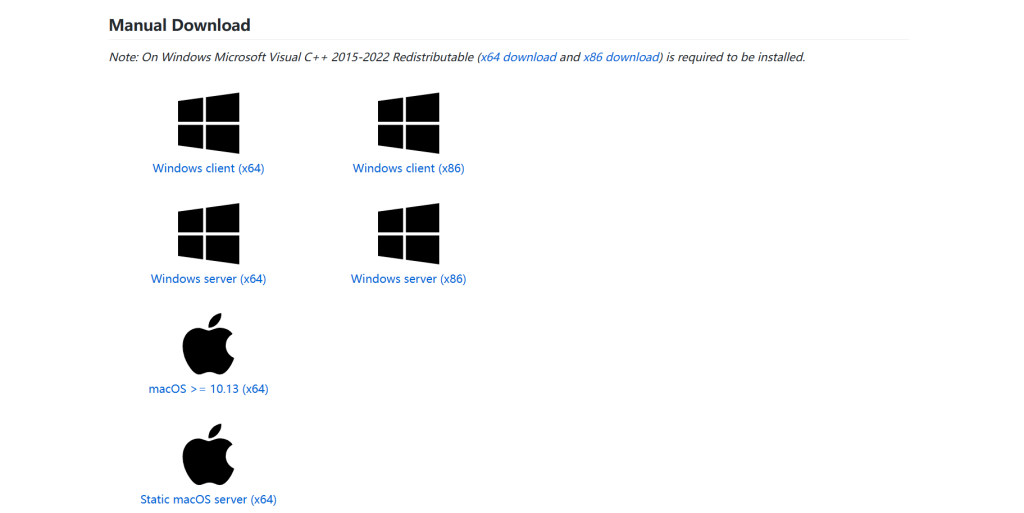
Task: Click the Manual Download heading
Action: 179,25
